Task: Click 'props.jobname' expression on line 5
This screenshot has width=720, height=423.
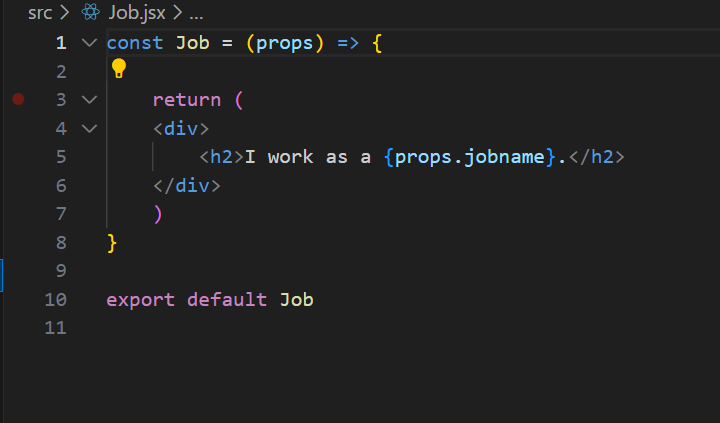Action: [x=469, y=157]
